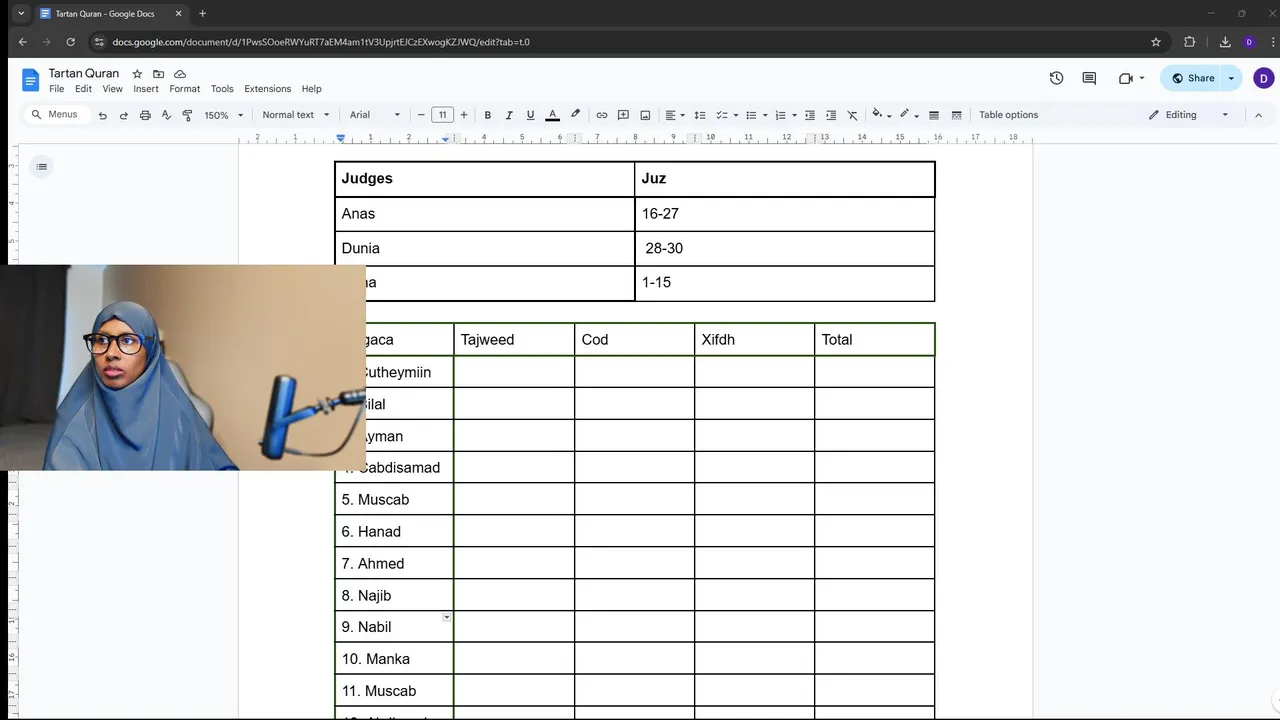Toggle bulleted list formatting
Viewport: 1280px width, 720px height.
tap(751, 115)
